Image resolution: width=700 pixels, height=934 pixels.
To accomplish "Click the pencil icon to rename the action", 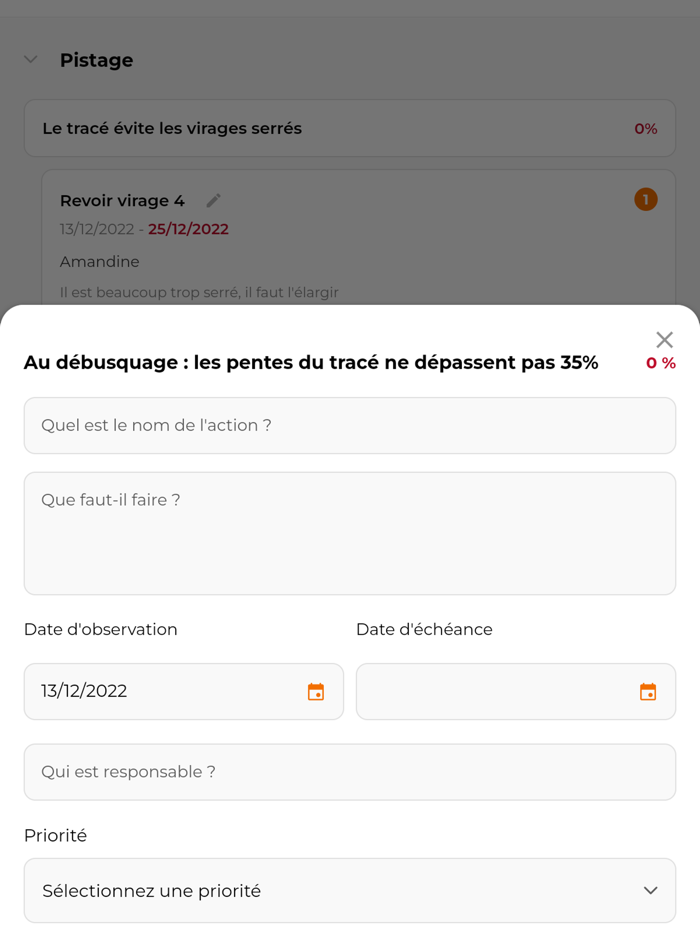I will [213, 200].
